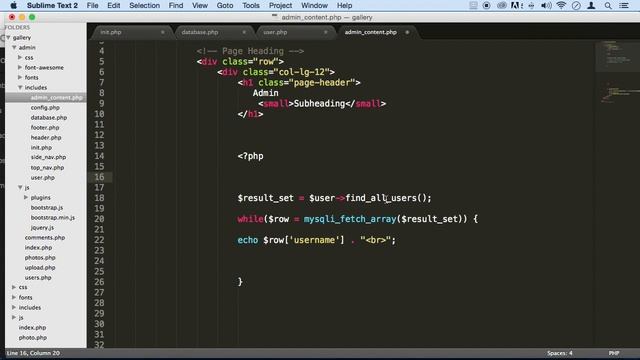
Task: Click line number 20 in the gutter
Action: pyautogui.click(x=99, y=219)
